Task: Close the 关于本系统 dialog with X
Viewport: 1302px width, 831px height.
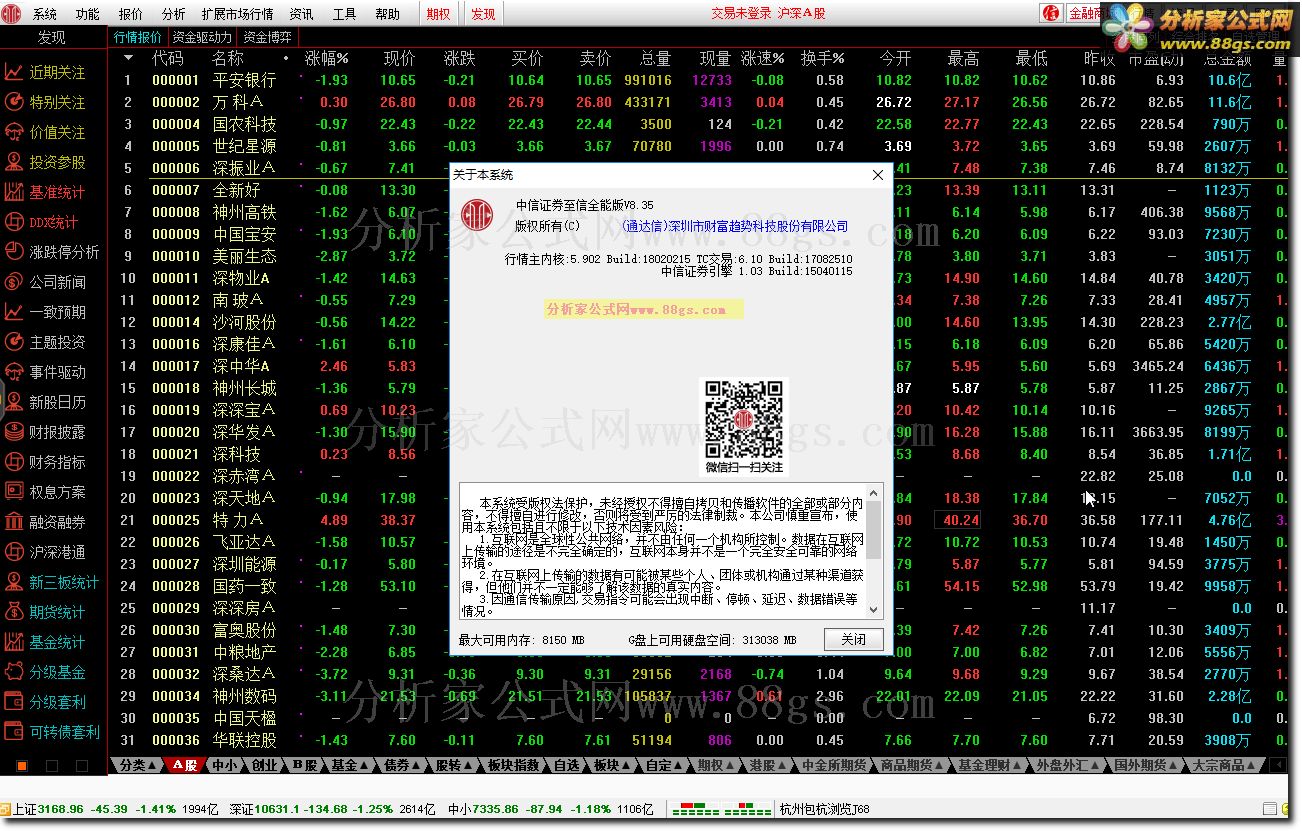Action: coord(877,175)
